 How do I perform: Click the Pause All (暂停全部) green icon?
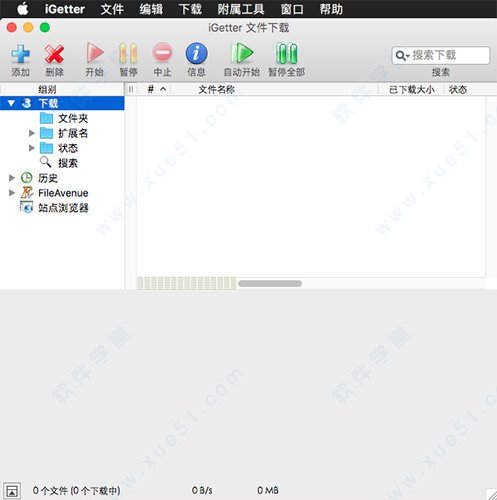287,53
